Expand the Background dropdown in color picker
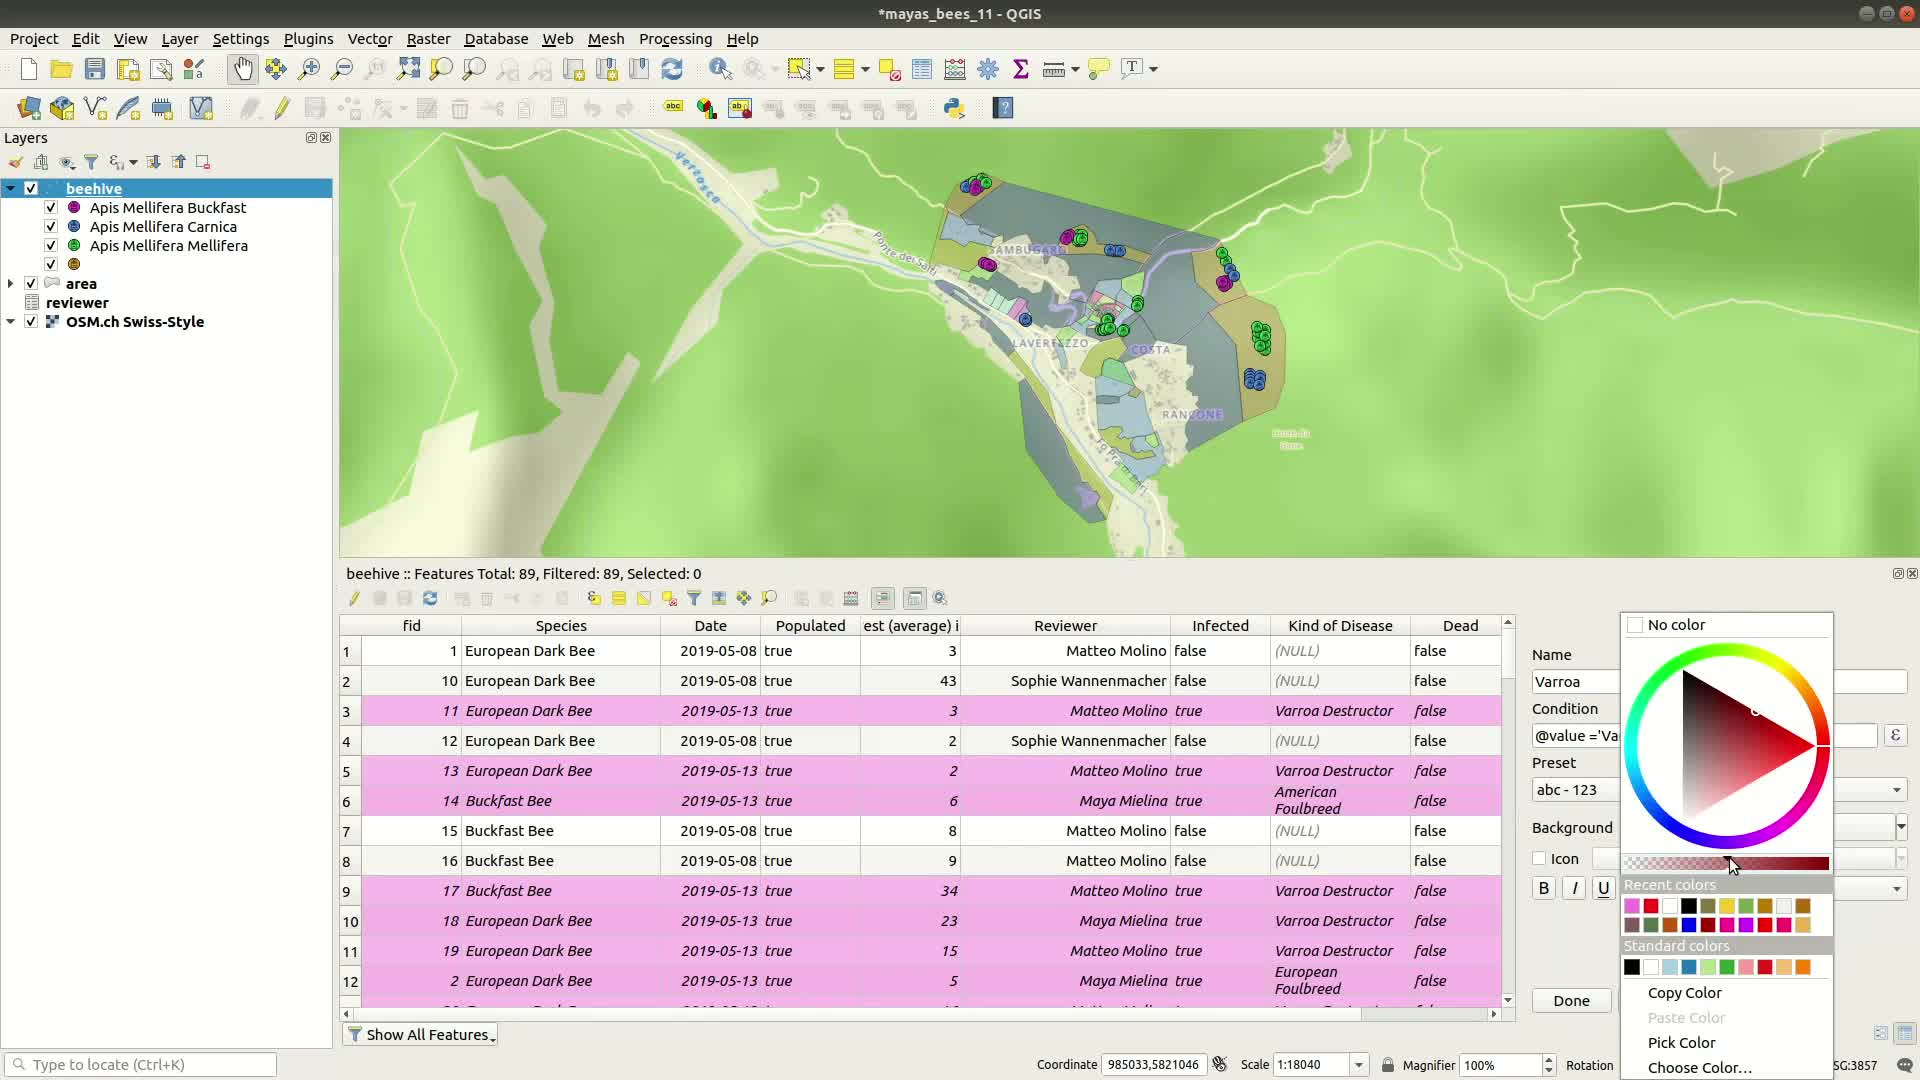Image resolution: width=1920 pixels, height=1080 pixels. click(x=1899, y=827)
